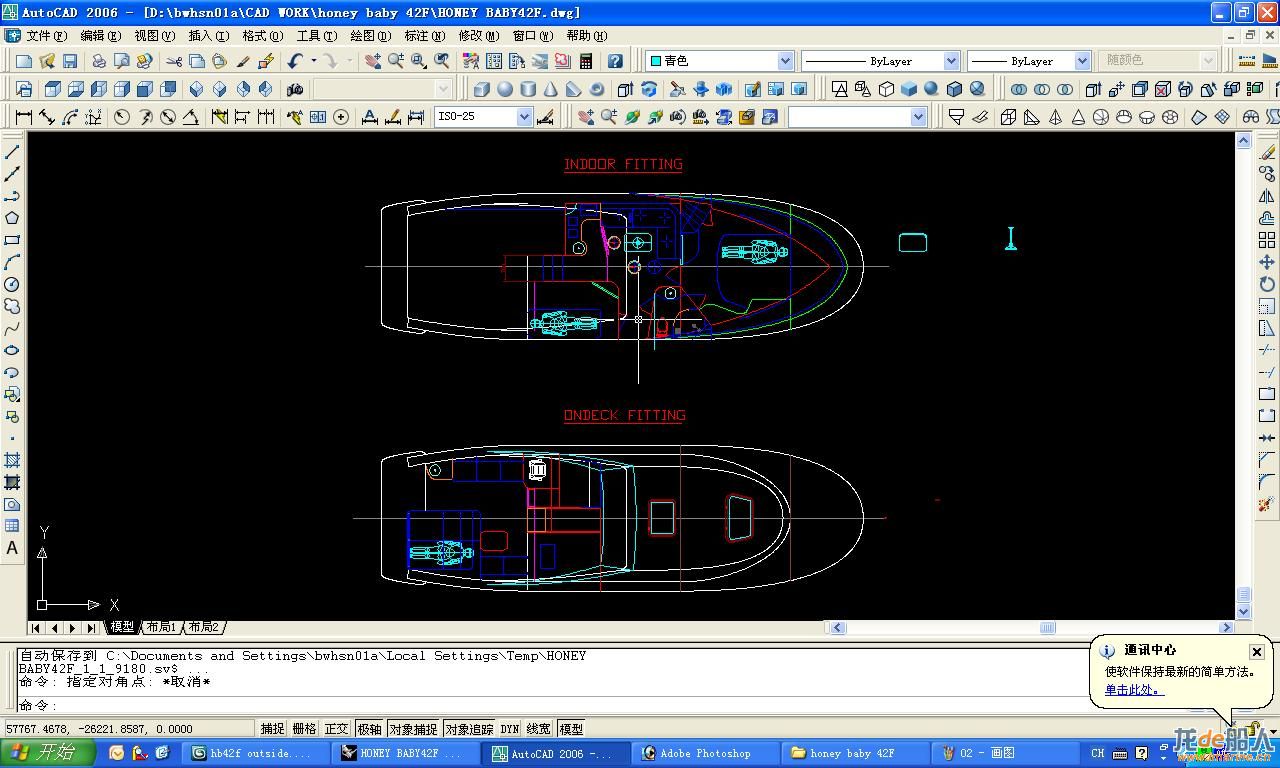Select the Line tool in draw toolbar
The width and height of the screenshot is (1280, 768).
[x=12, y=152]
